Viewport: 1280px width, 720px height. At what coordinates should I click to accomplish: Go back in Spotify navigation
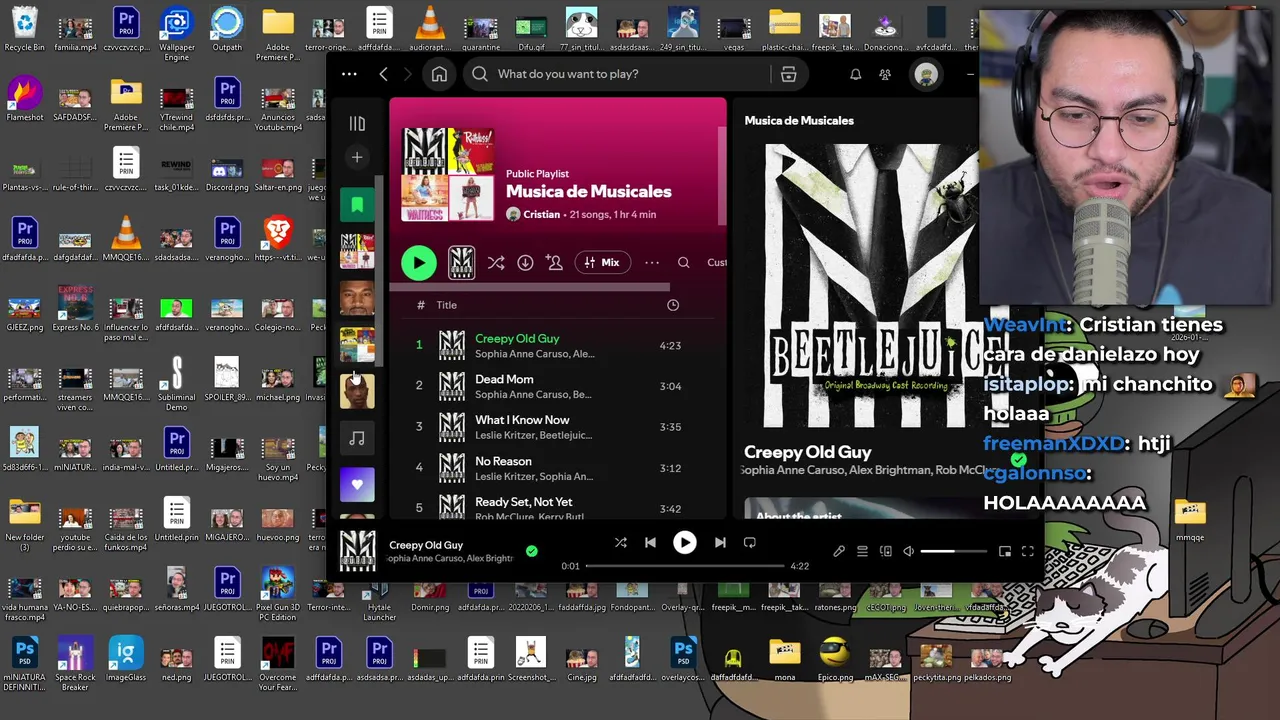pos(383,74)
